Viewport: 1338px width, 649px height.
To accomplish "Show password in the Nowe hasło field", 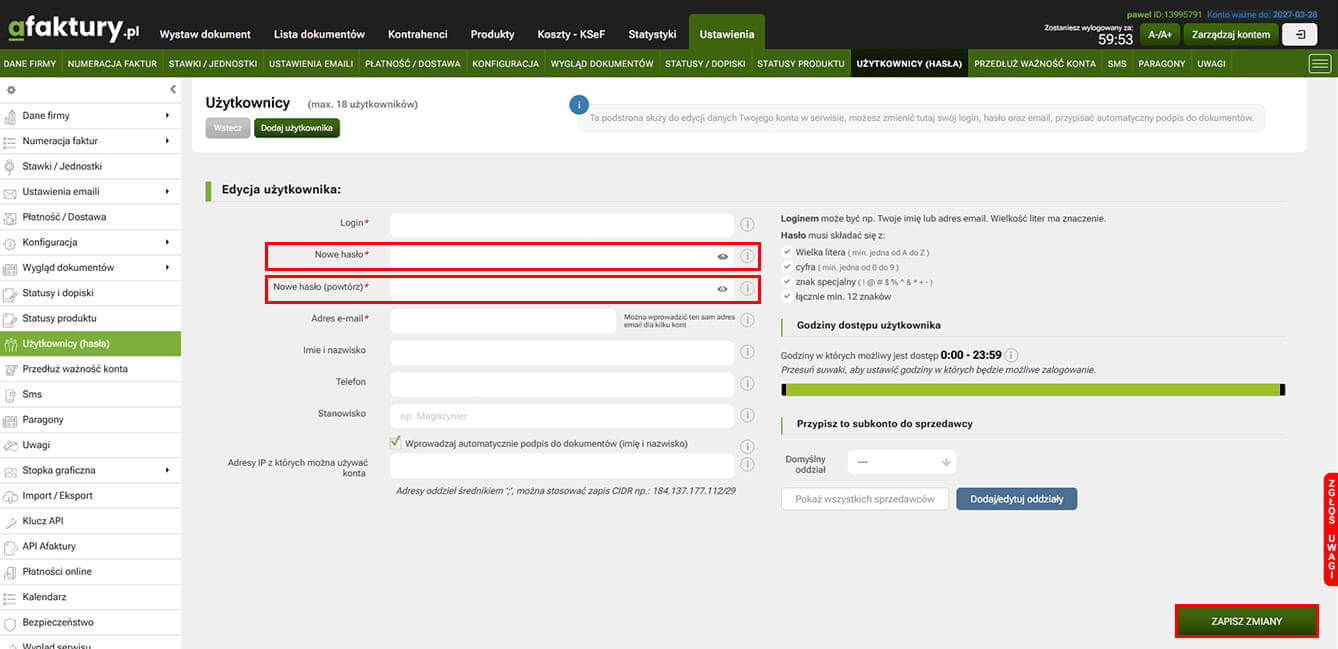I will 722,257.
